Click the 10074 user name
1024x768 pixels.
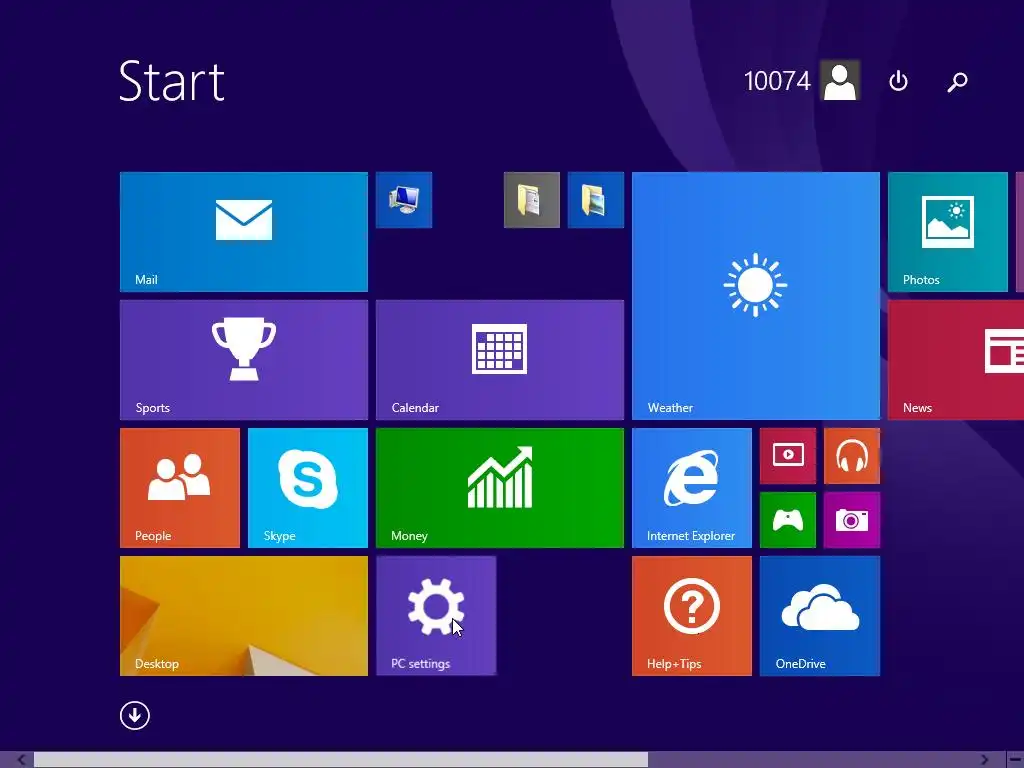(x=777, y=81)
